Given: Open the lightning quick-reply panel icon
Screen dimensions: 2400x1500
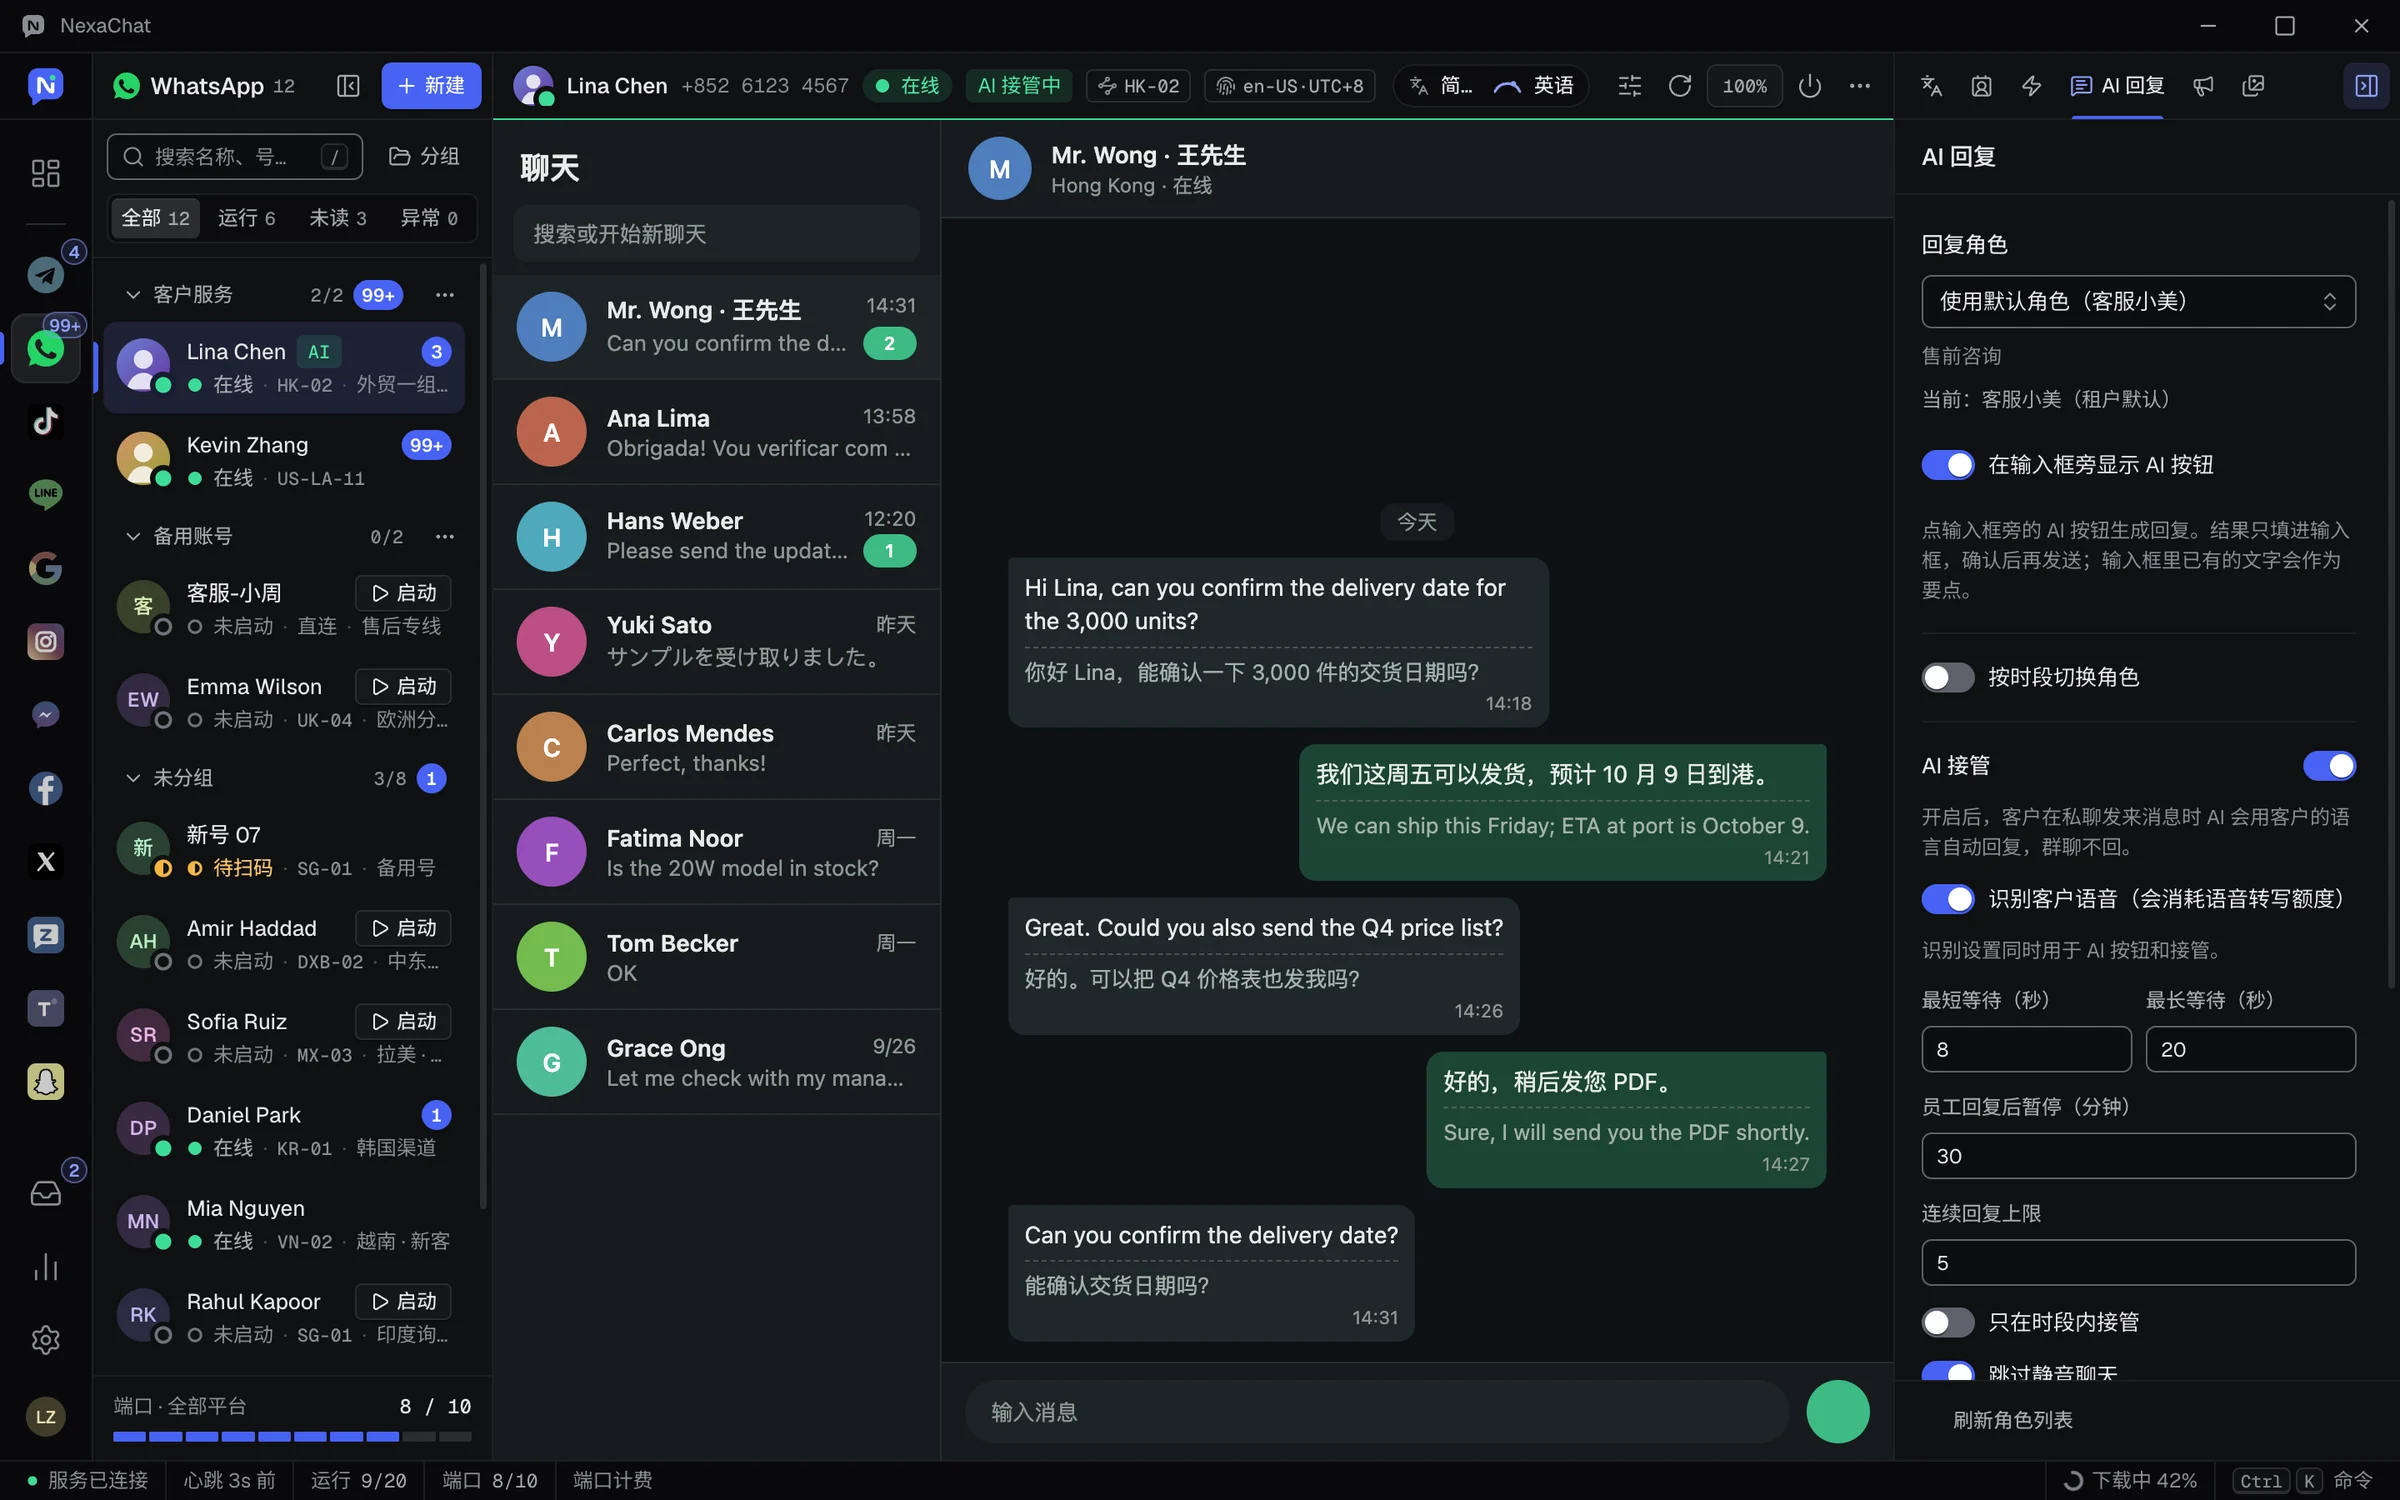Looking at the screenshot, I should pyautogui.click(x=2031, y=86).
